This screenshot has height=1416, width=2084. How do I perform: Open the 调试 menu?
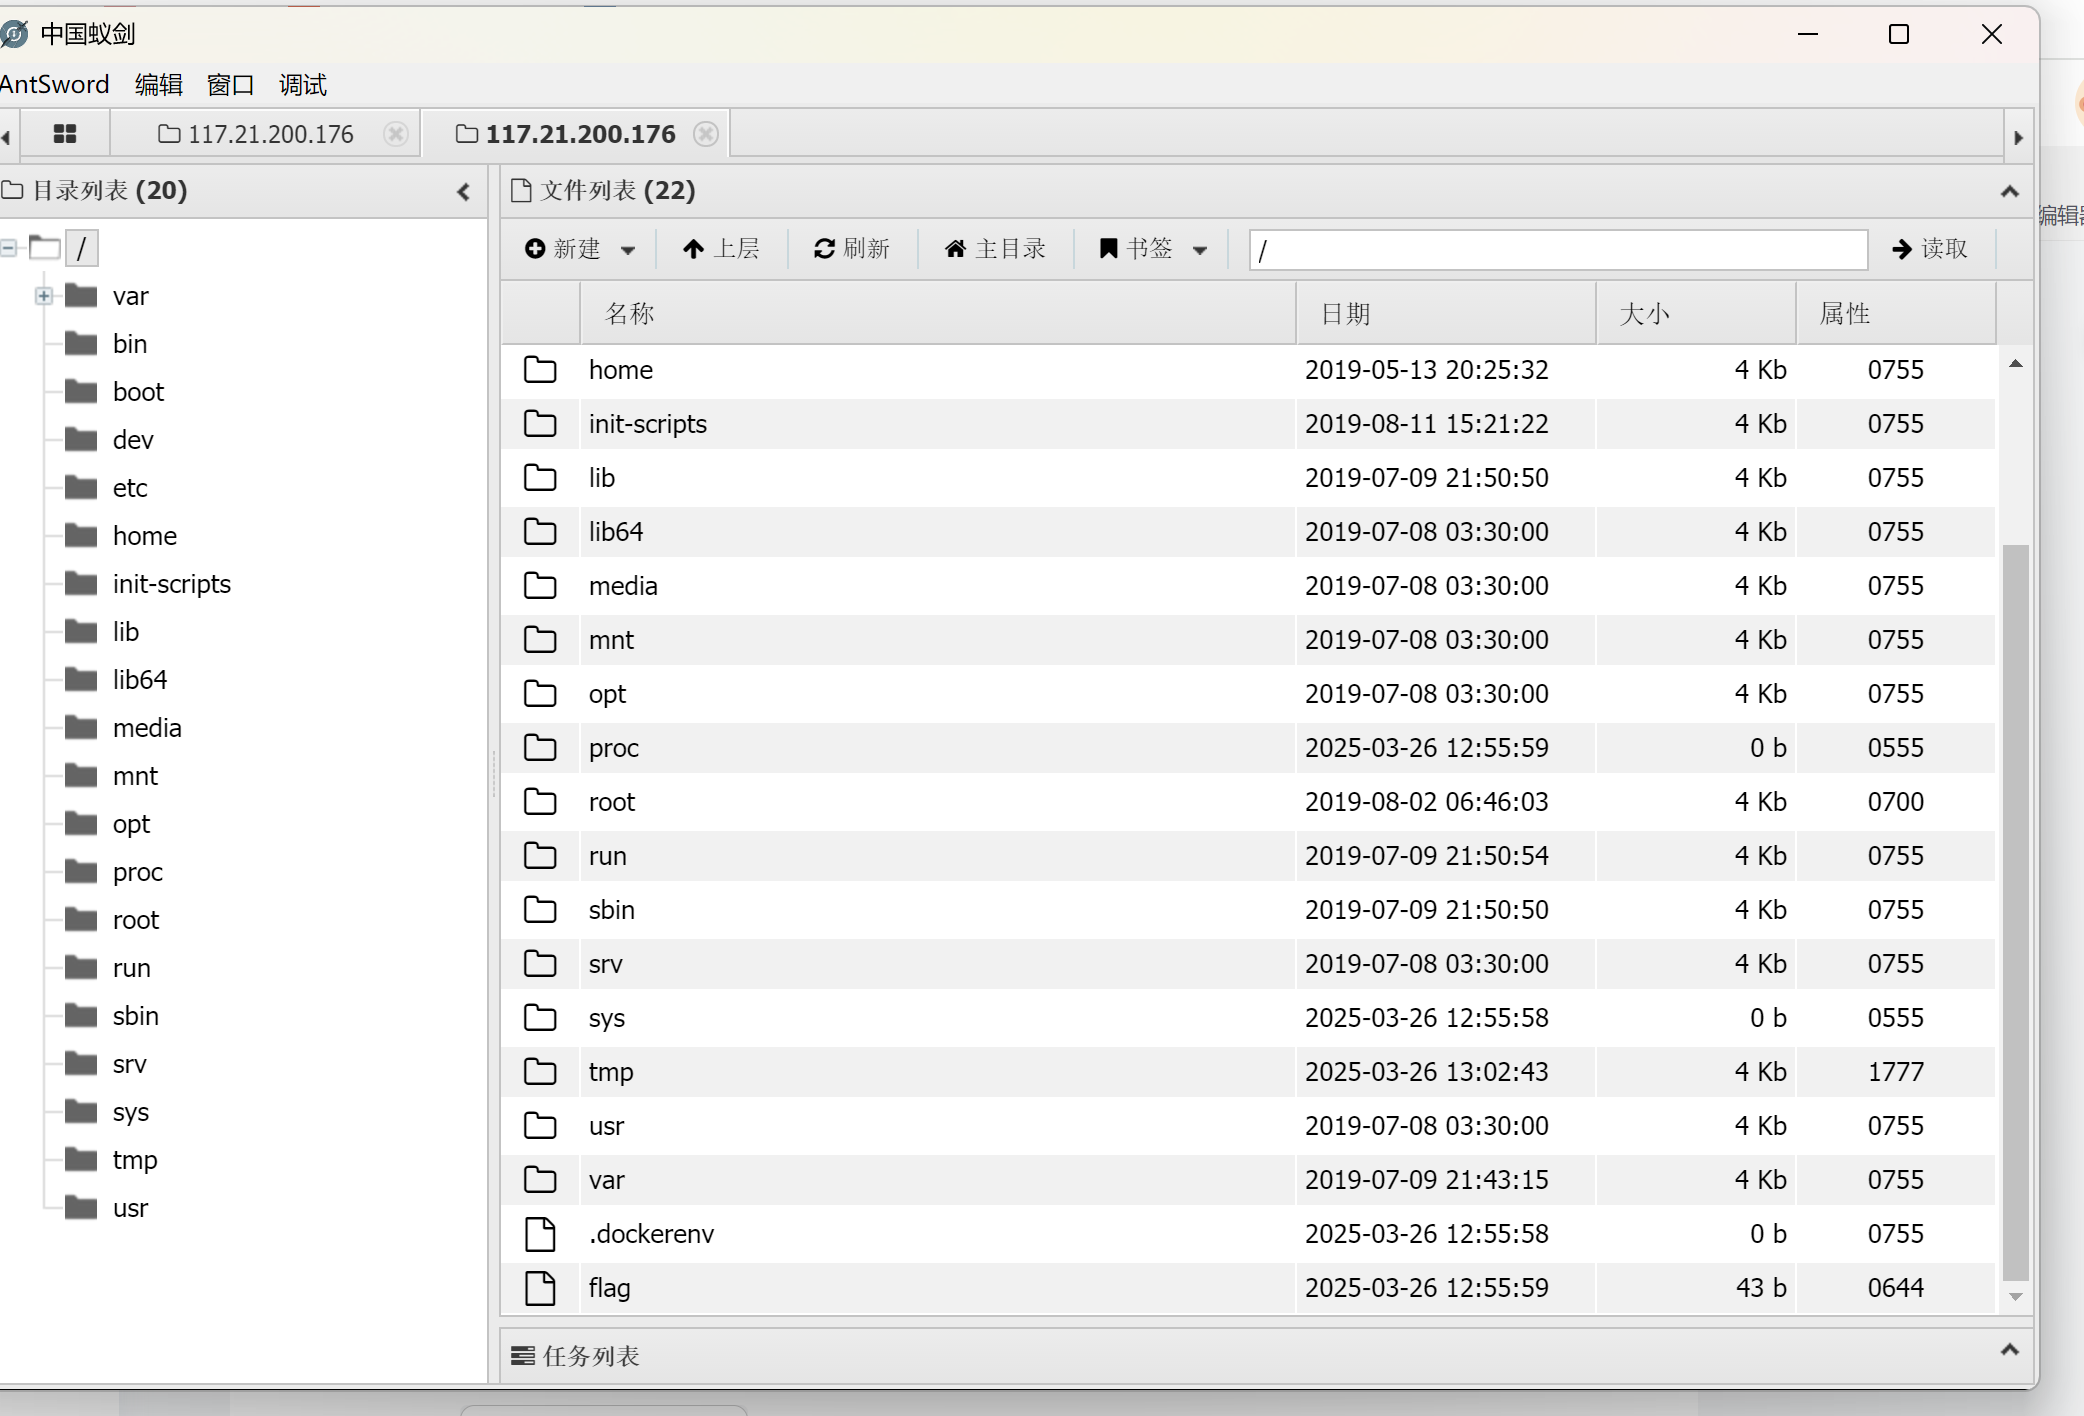302,85
